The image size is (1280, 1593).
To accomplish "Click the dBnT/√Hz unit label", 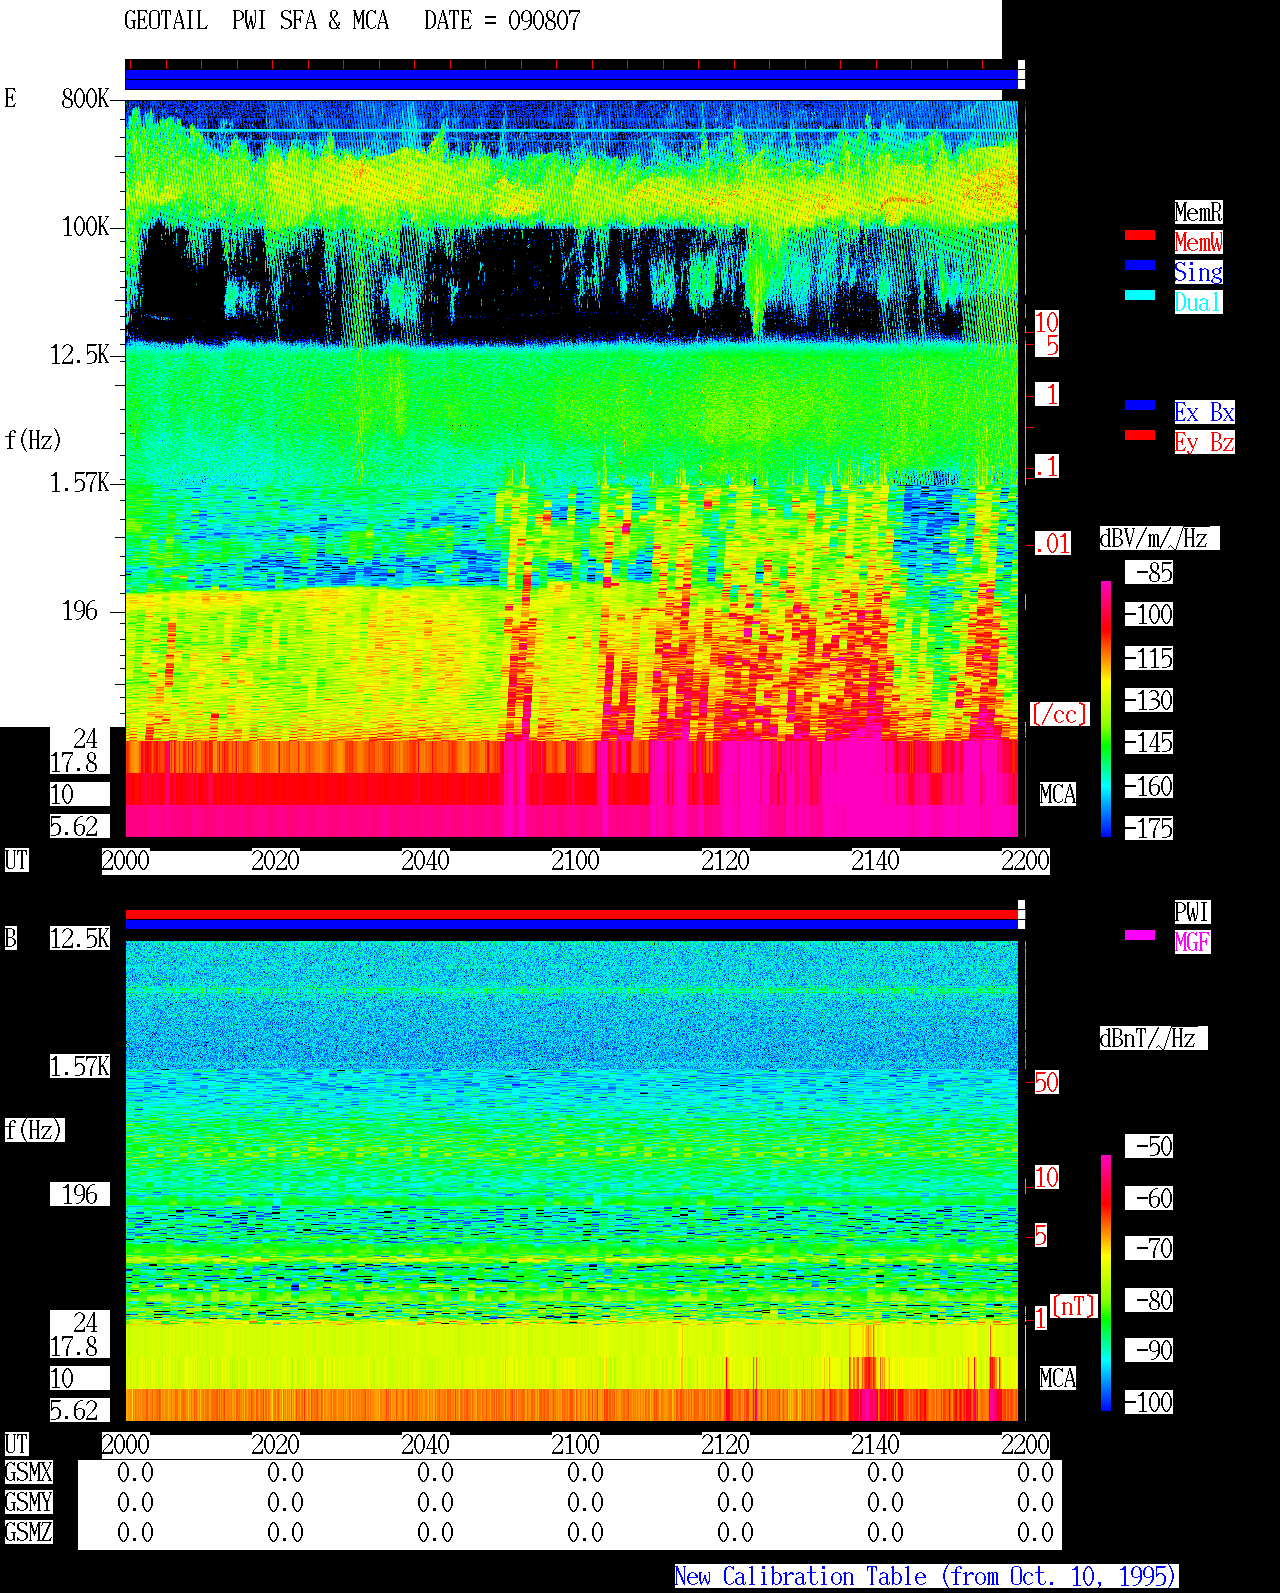I will coord(1153,1038).
